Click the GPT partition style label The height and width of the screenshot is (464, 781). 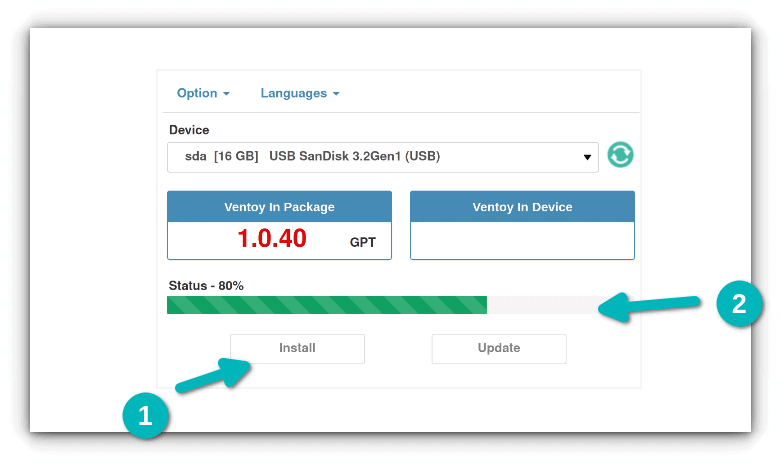(x=363, y=242)
